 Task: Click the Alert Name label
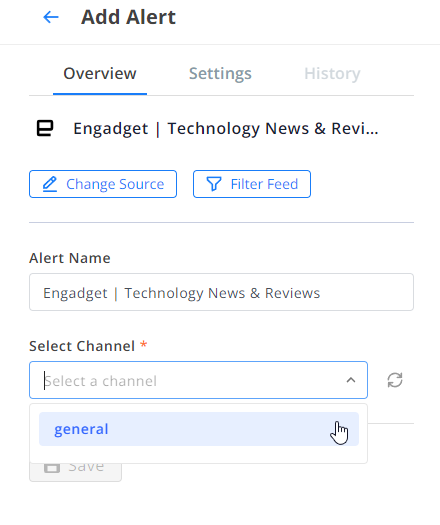click(x=70, y=258)
